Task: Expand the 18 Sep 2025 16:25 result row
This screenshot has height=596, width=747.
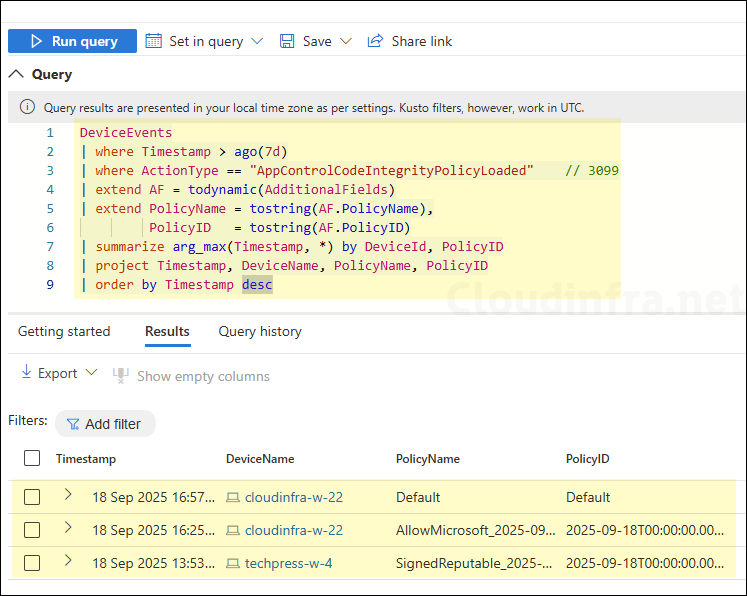Action: (x=68, y=528)
